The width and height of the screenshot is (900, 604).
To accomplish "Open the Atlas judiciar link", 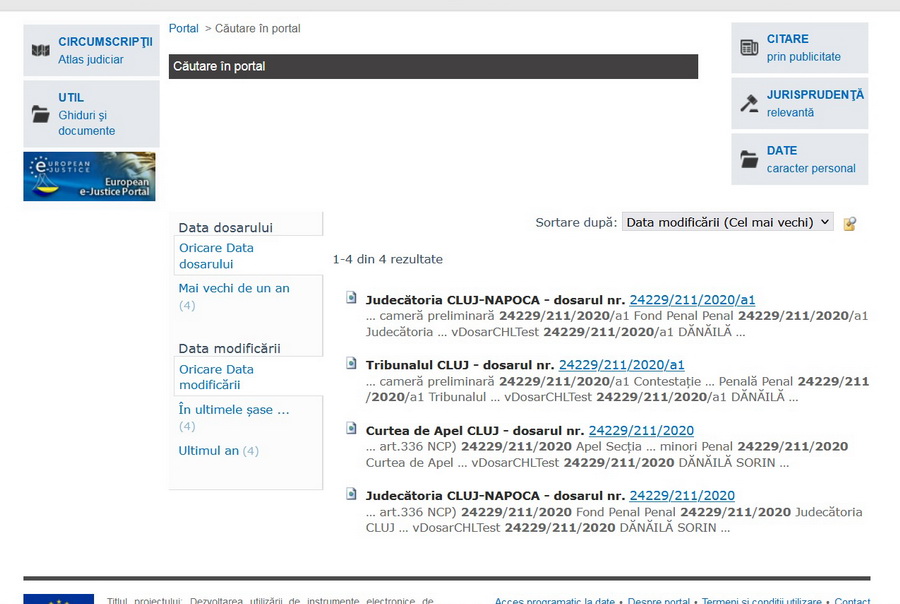I will tap(91, 60).
